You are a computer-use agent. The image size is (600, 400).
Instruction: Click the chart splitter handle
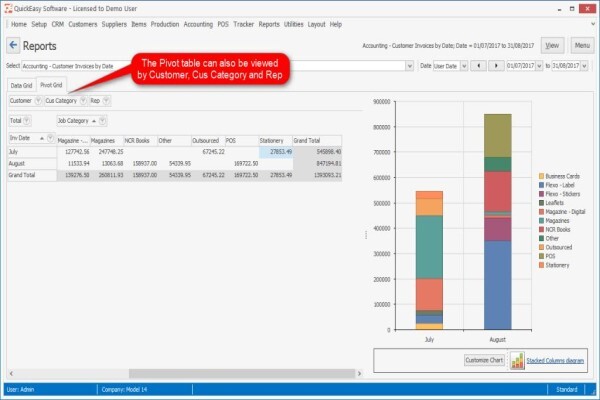[366, 234]
